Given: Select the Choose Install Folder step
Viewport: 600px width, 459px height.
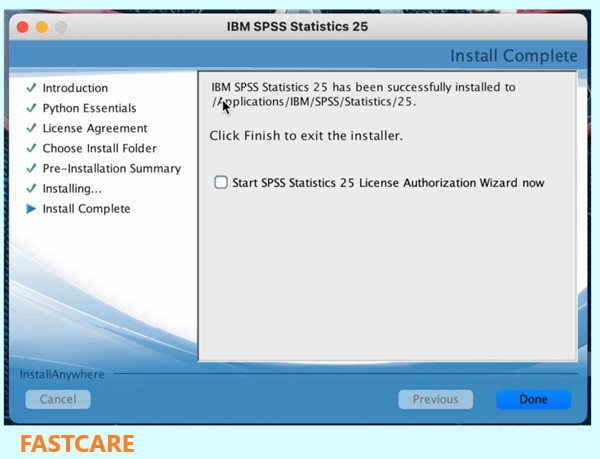Looking at the screenshot, I should [99, 148].
